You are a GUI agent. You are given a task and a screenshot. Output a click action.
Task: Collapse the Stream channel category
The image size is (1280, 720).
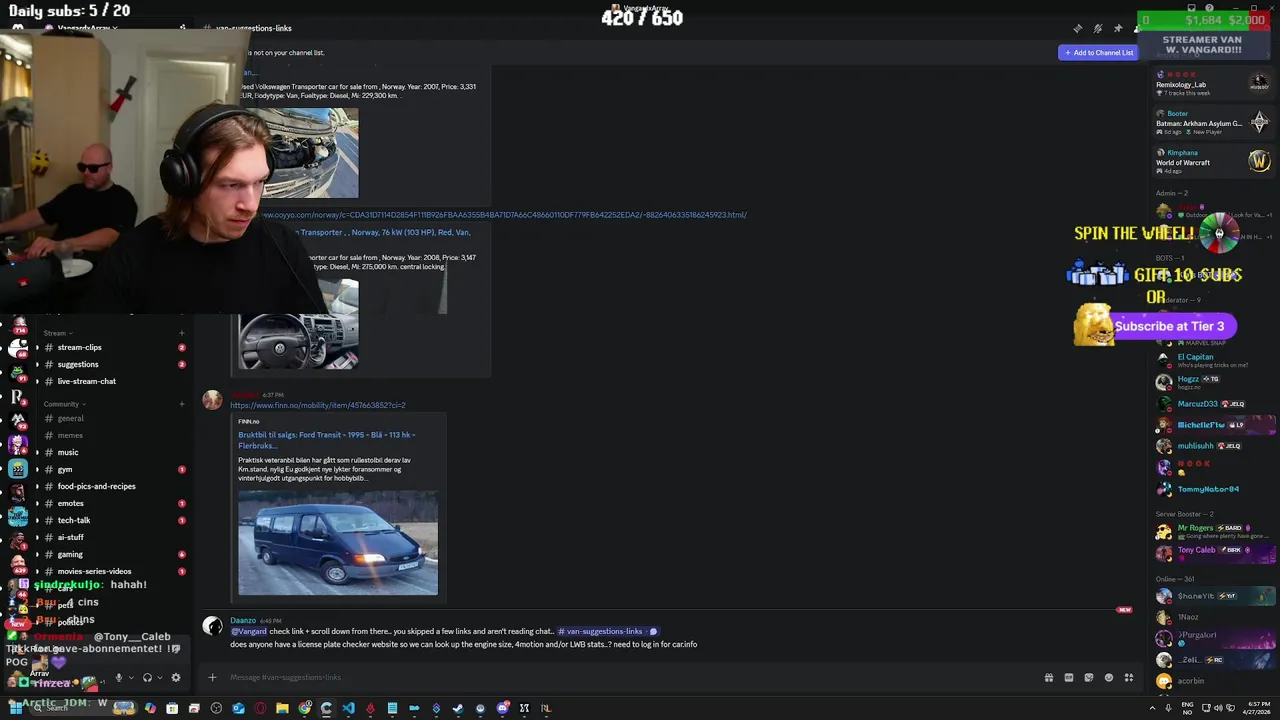[x=55, y=333]
